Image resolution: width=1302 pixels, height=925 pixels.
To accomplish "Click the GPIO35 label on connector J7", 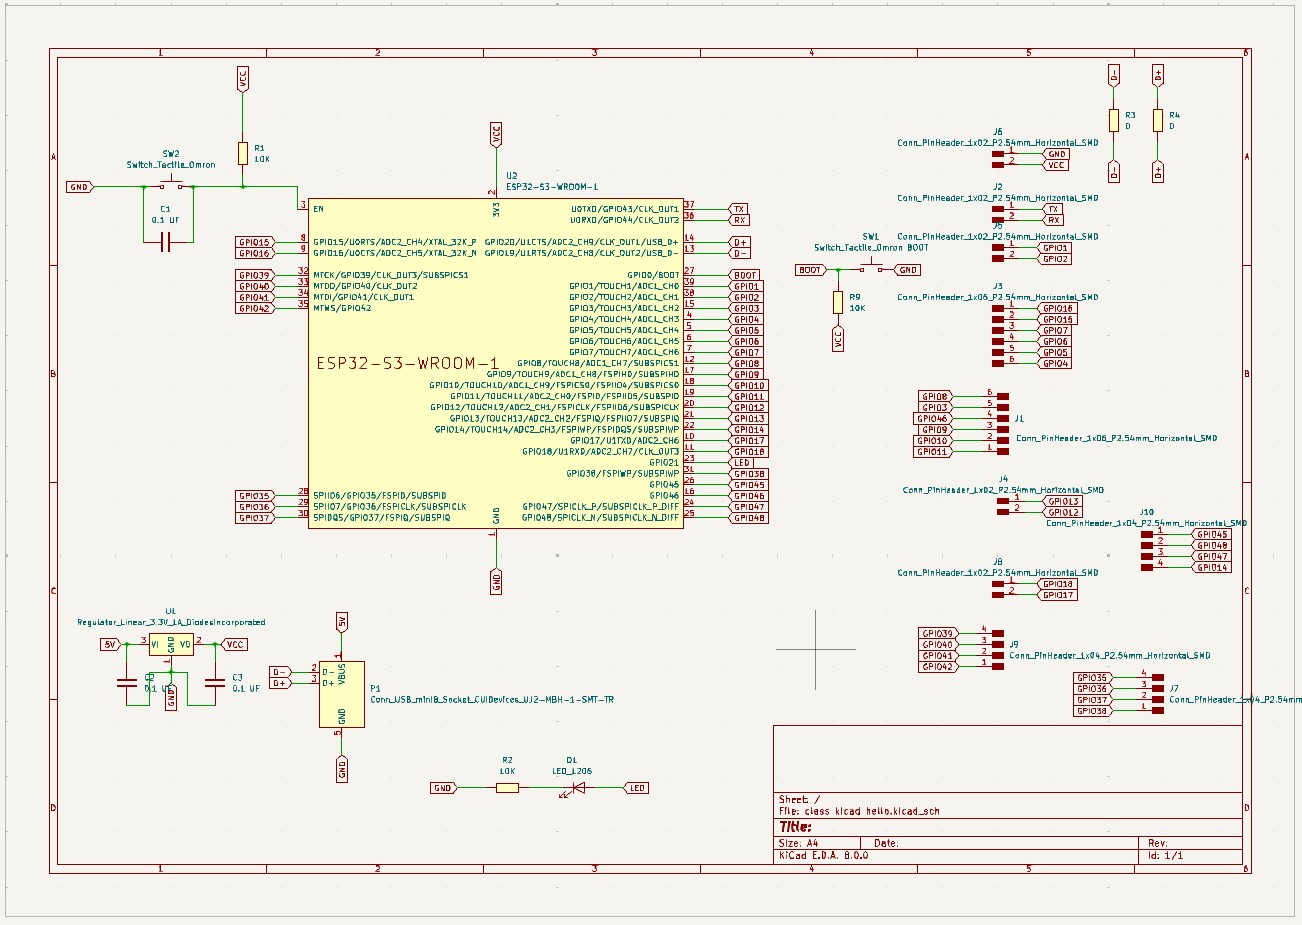I will pyautogui.click(x=1093, y=678).
